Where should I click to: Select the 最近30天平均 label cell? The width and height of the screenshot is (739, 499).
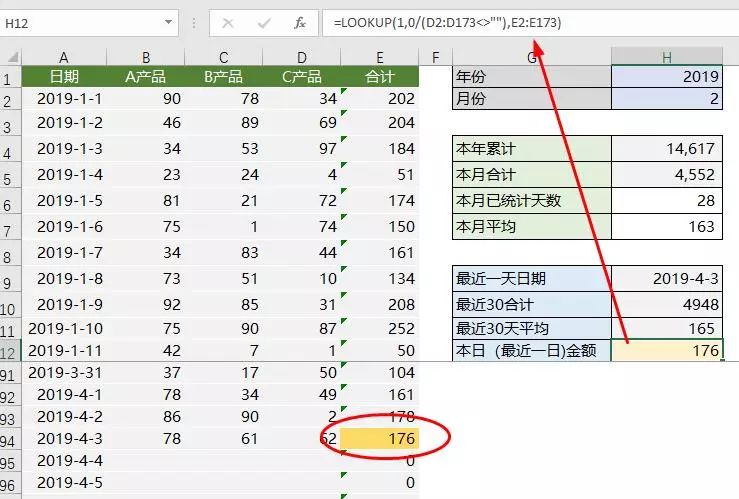coord(532,328)
